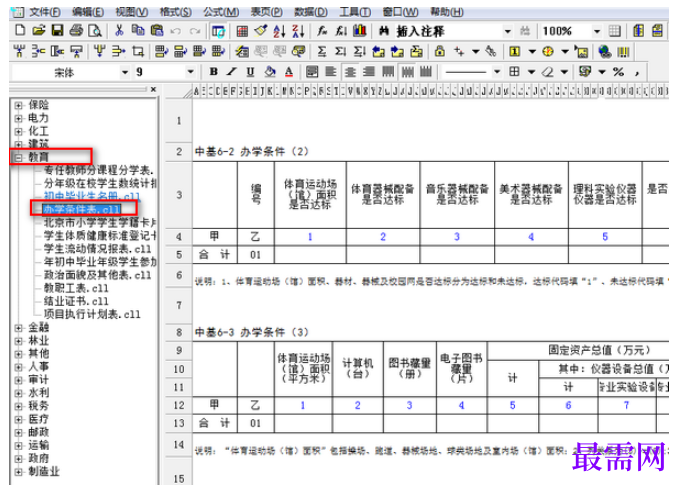684x488 pixels.
Task: Open the zoom 100% dropdown
Action: 597,31
